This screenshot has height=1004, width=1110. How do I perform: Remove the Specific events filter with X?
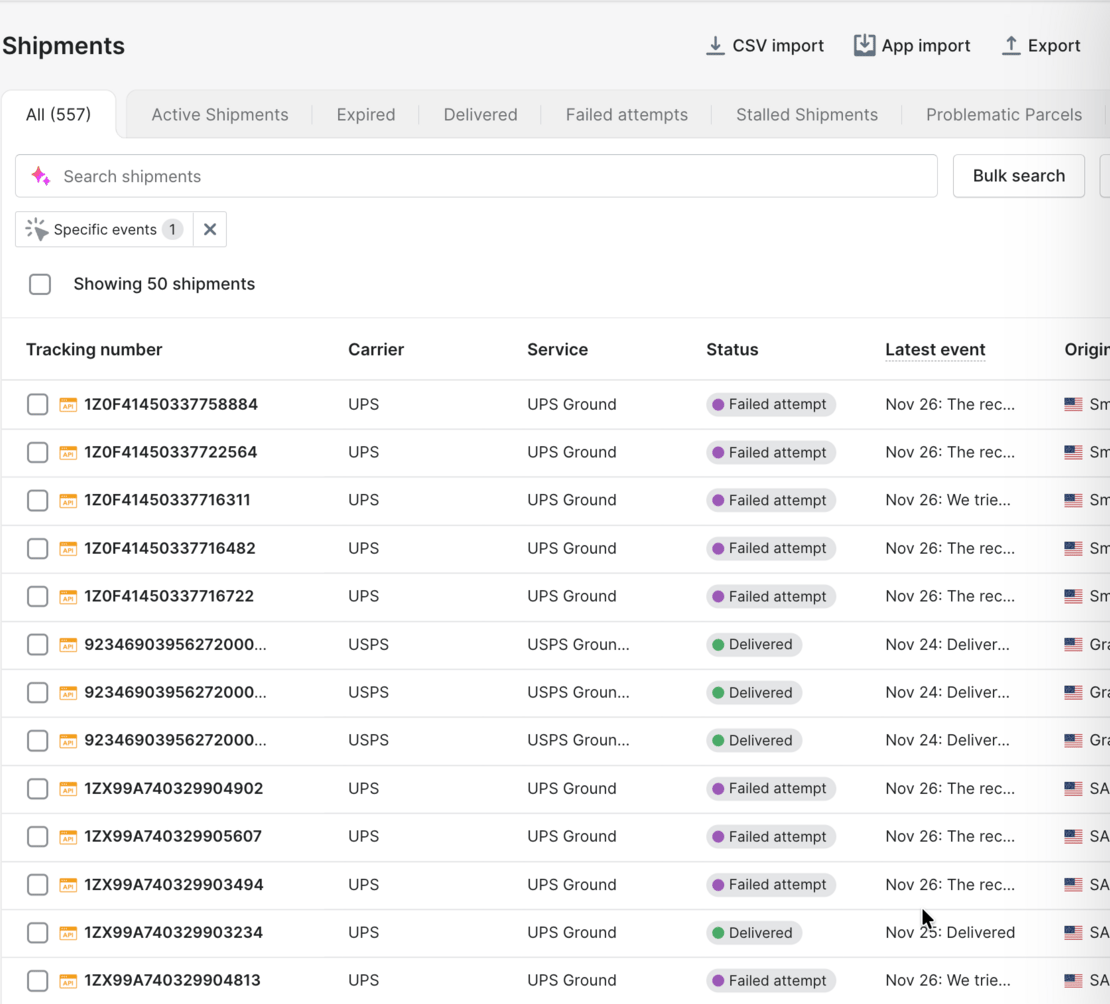point(210,229)
